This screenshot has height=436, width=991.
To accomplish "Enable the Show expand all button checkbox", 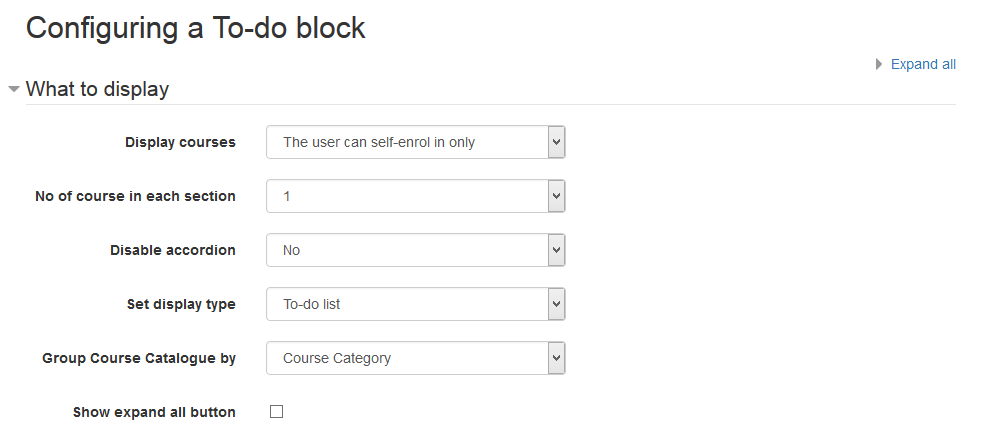I will click(x=277, y=411).
